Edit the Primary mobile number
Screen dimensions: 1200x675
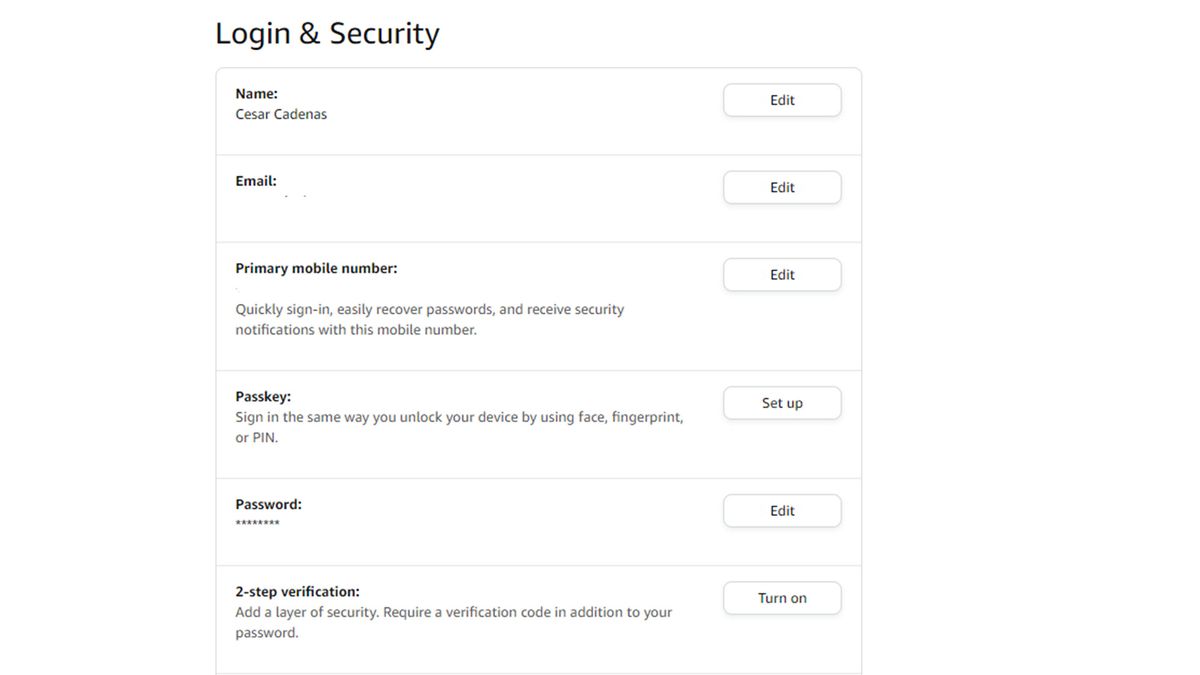[781, 274]
